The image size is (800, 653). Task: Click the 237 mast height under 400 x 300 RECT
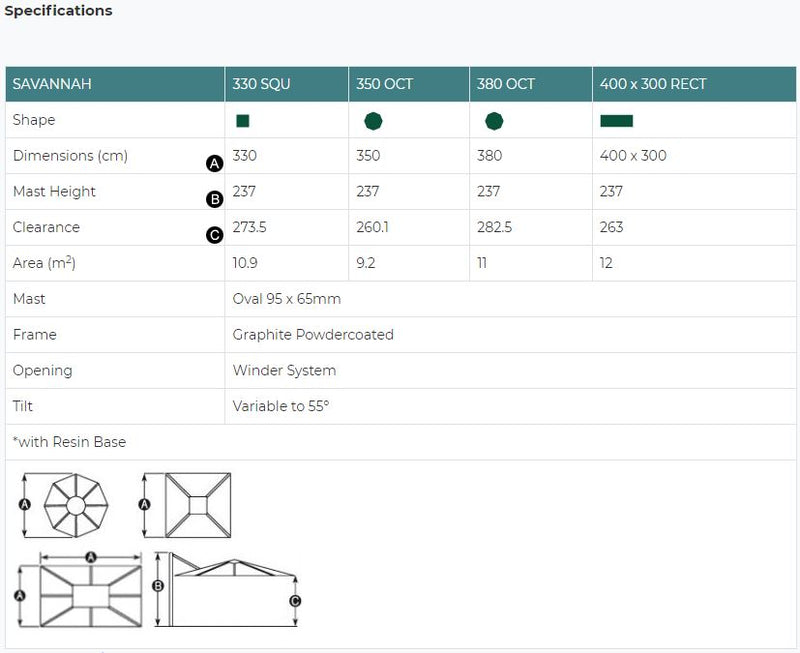[611, 191]
